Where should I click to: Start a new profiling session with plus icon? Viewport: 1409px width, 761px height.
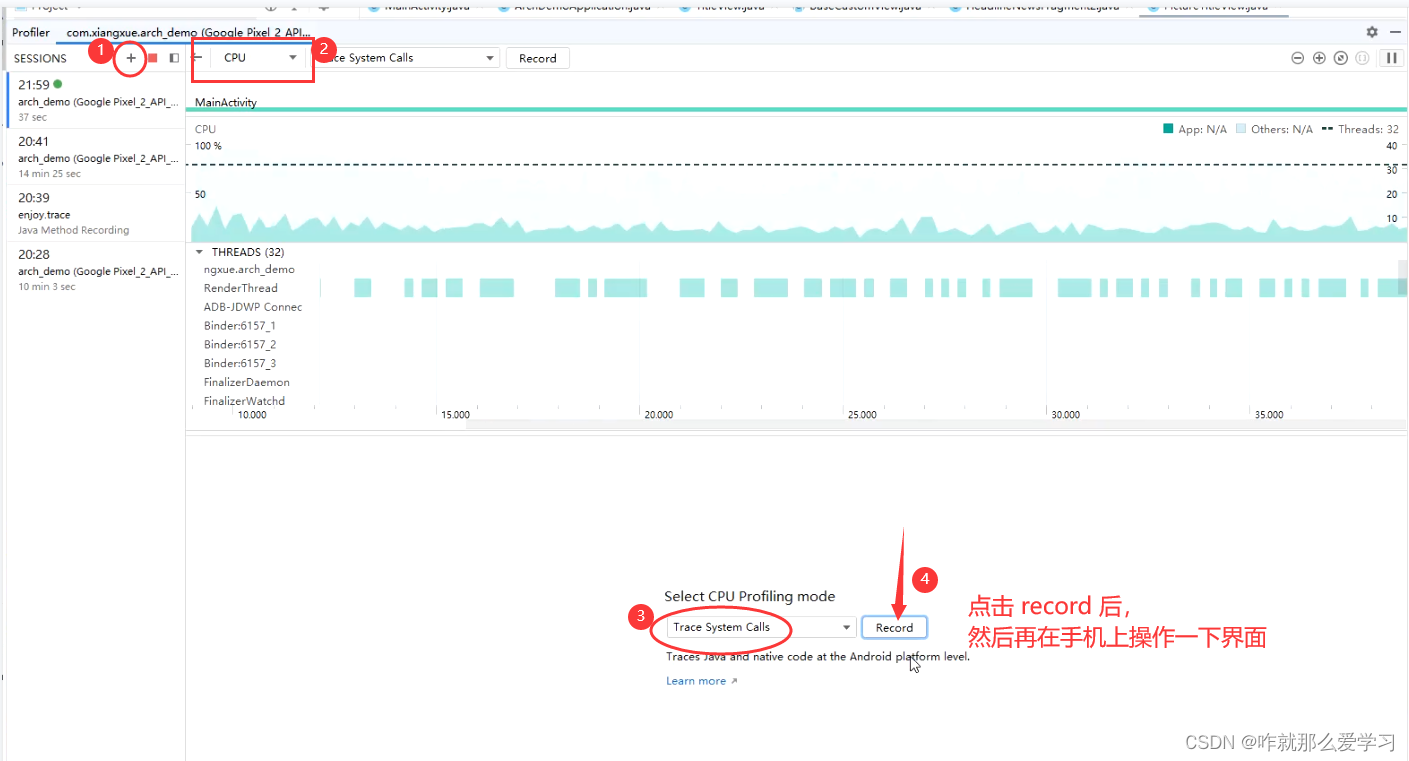pos(131,58)
